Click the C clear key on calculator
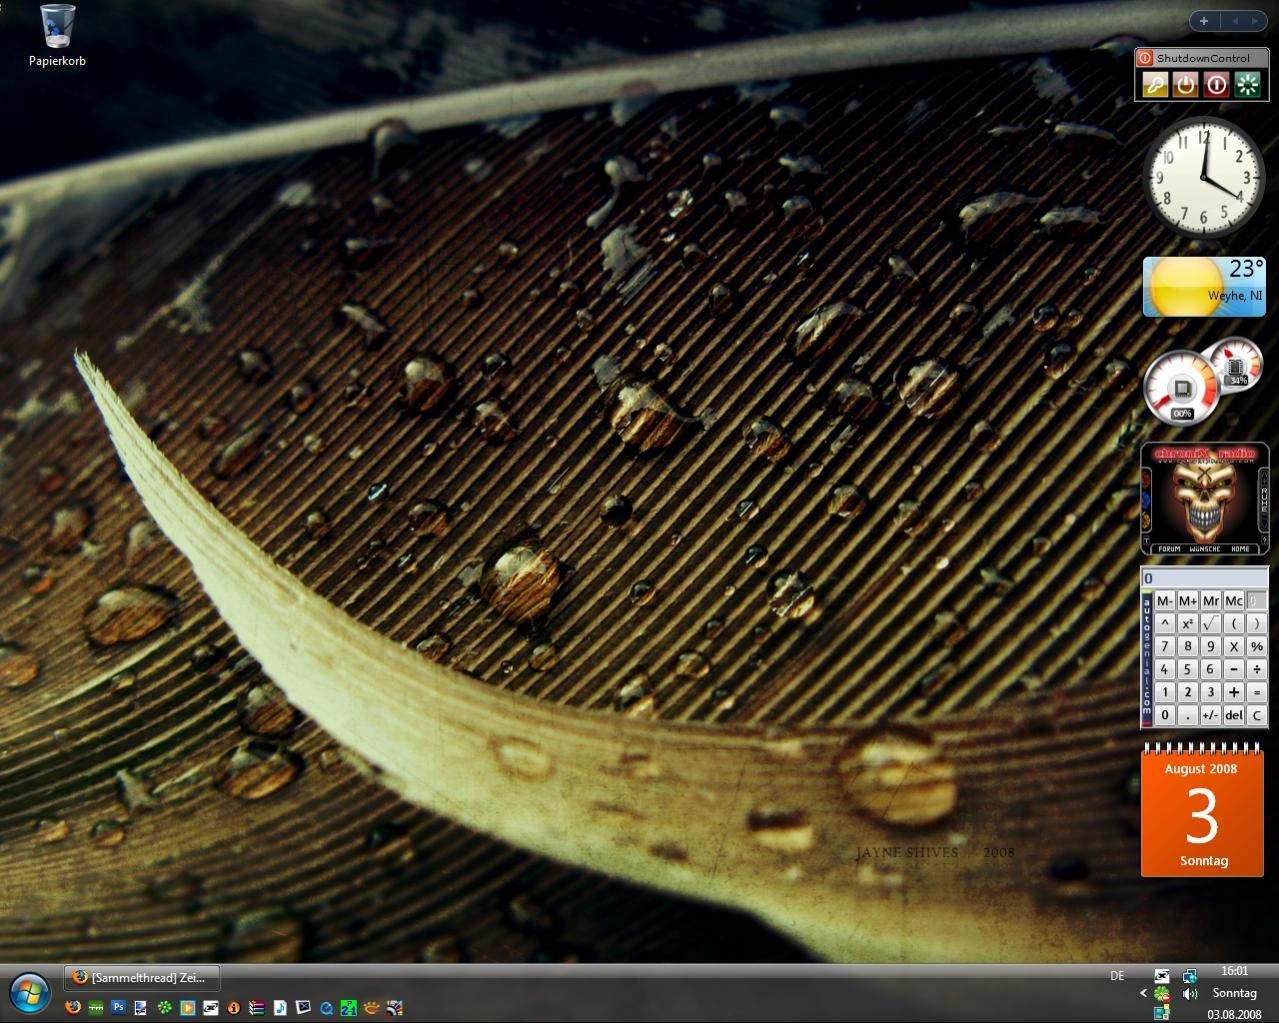 tap(1257, 715)
